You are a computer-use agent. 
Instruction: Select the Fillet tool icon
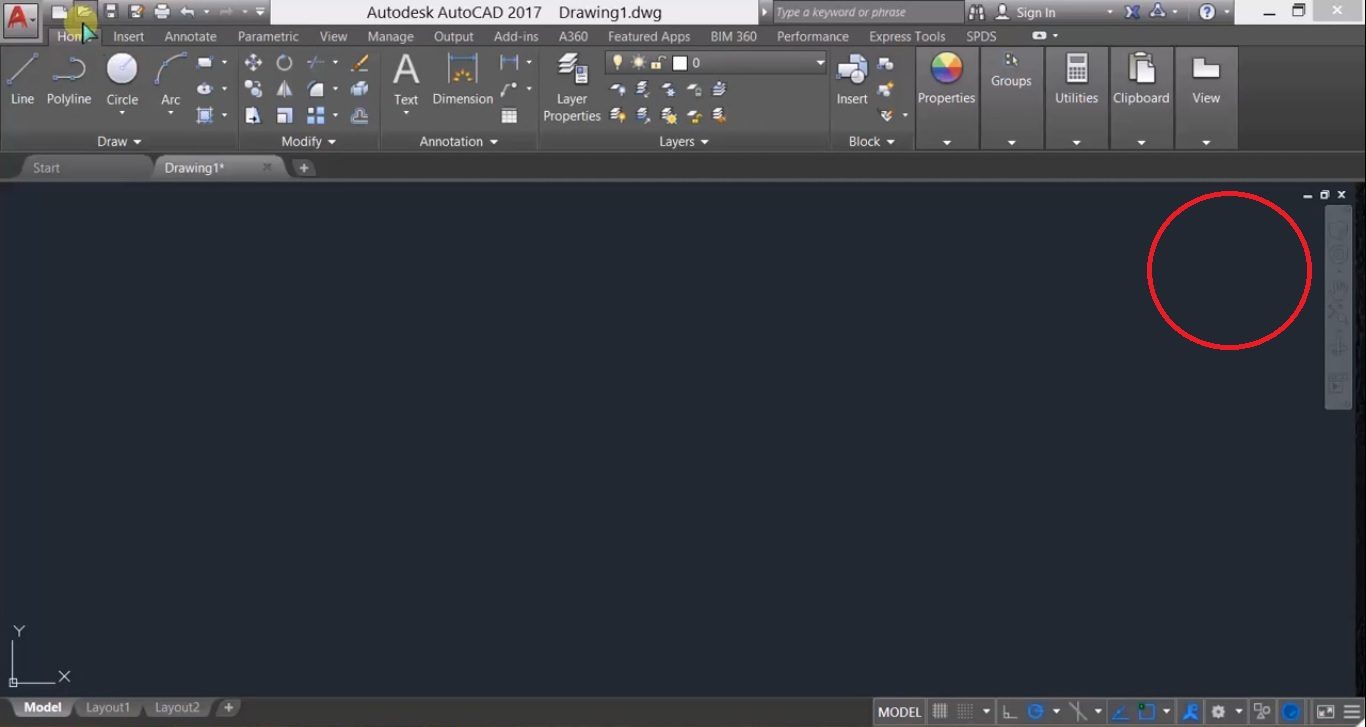point(315,89)
